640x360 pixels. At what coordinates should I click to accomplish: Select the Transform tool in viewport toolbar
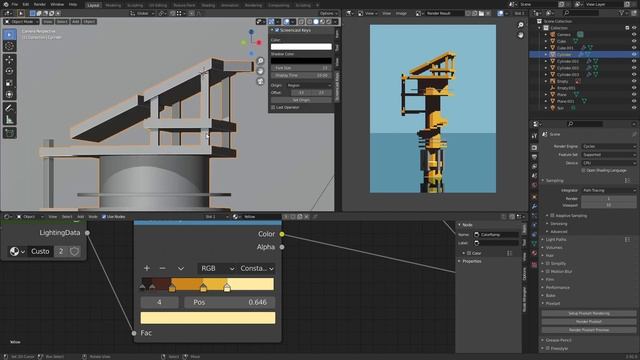coord(9,95)
